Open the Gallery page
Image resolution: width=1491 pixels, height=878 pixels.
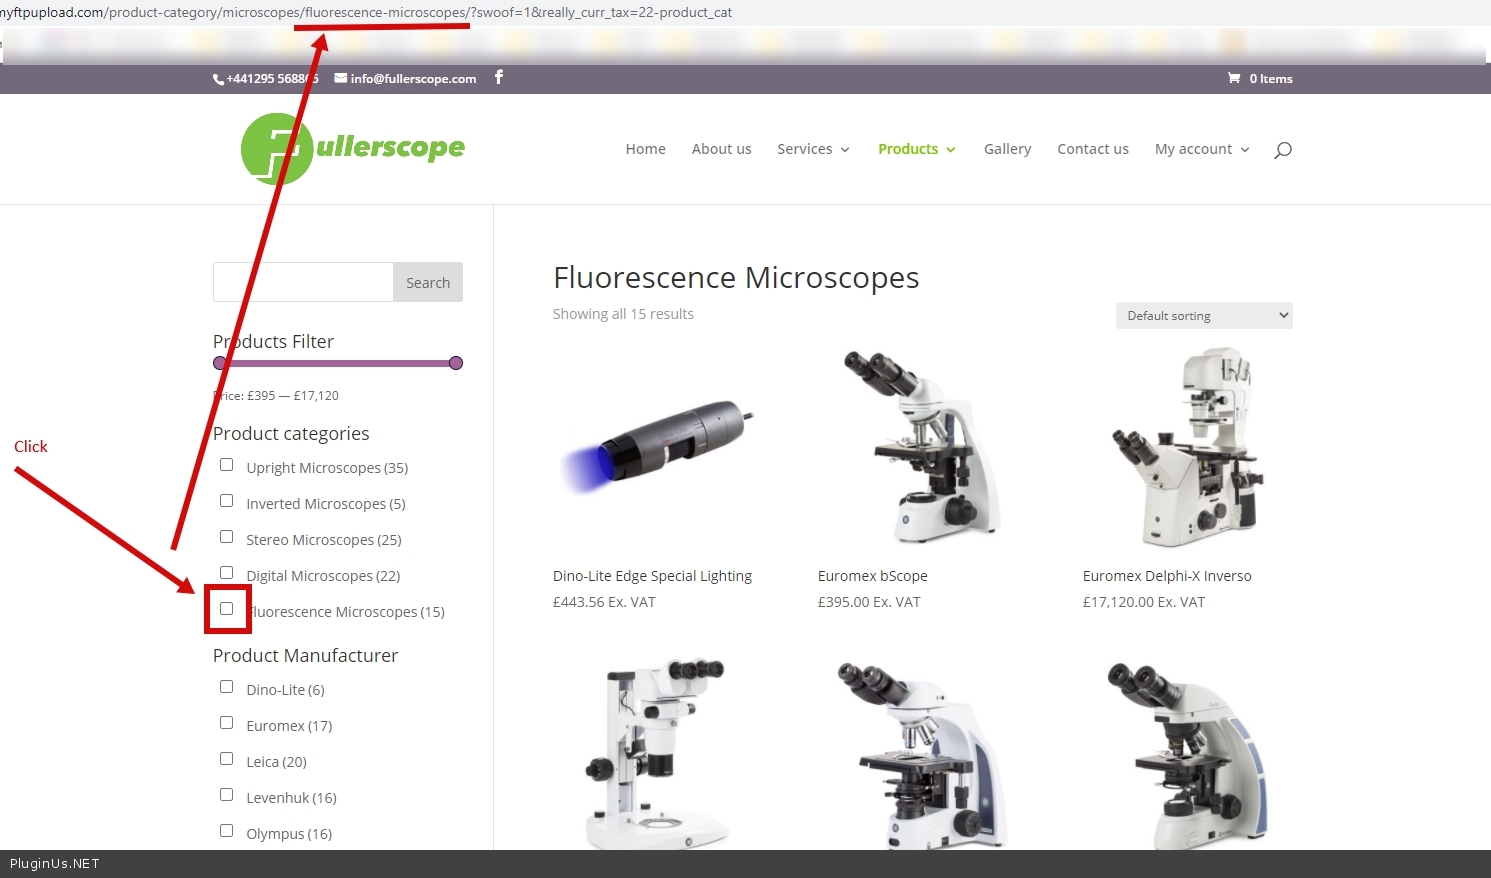1008,149
